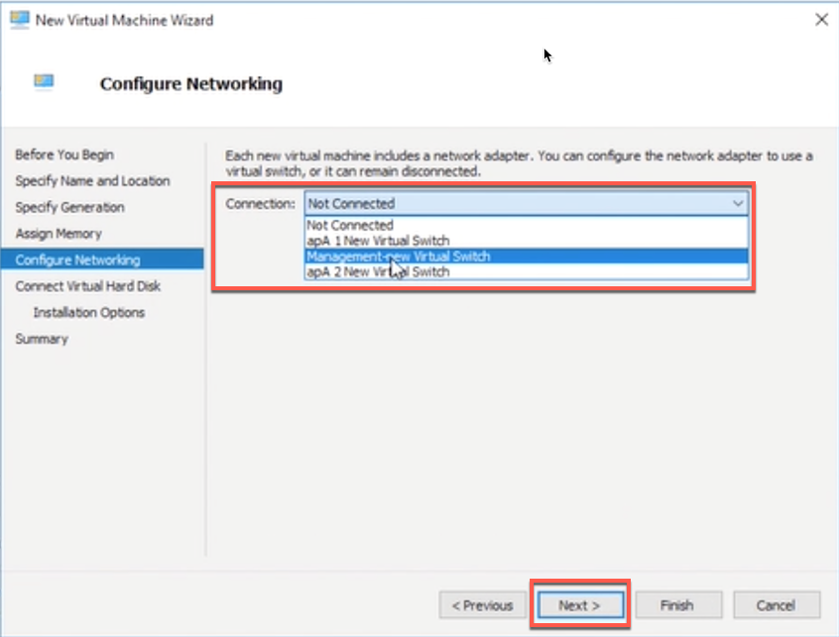
Task: Go back with the Previous button
Action: point(483,605)
